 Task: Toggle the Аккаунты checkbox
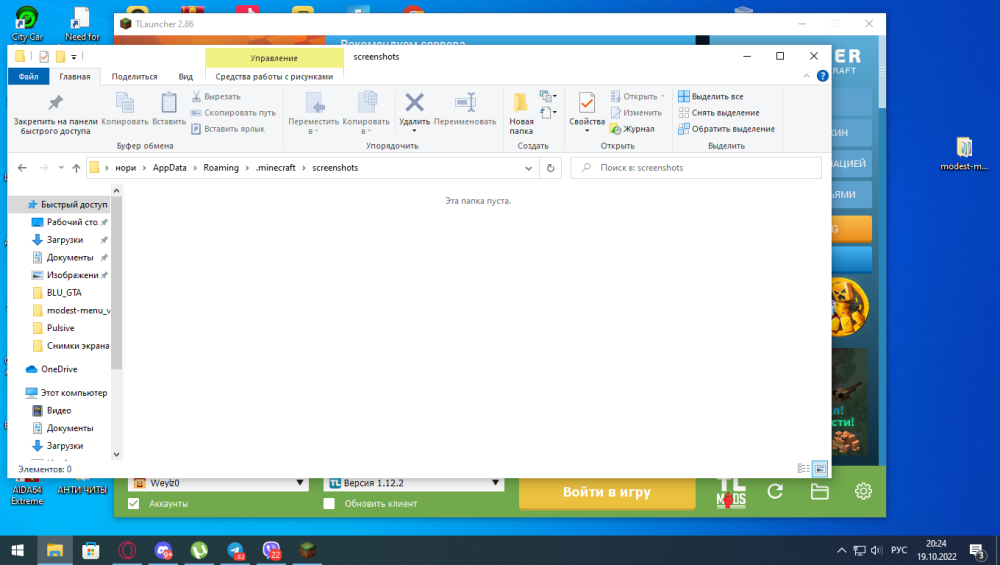point(133,504)
